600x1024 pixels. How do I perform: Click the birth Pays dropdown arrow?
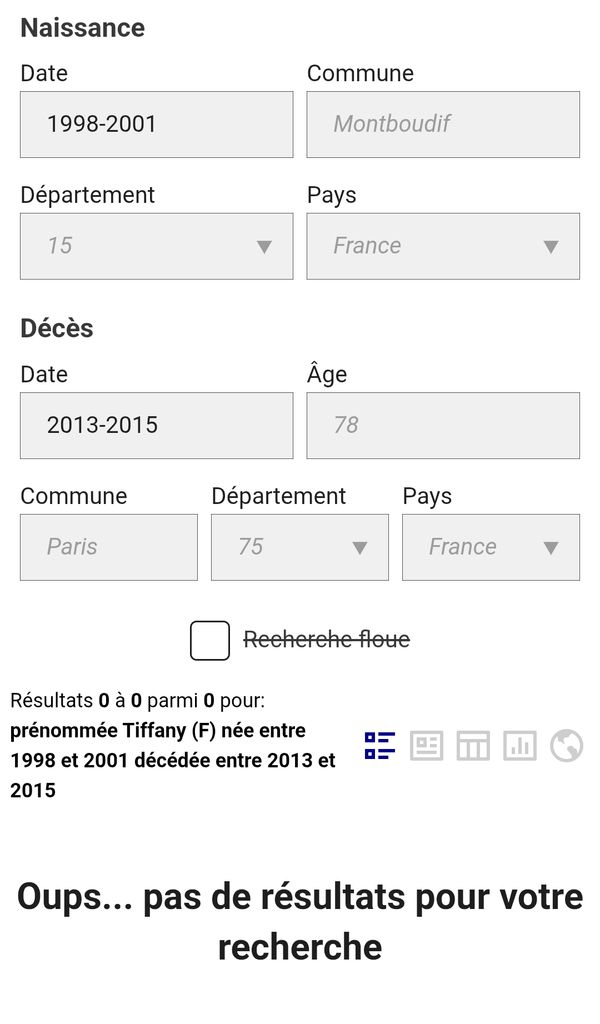click(551, 247)
